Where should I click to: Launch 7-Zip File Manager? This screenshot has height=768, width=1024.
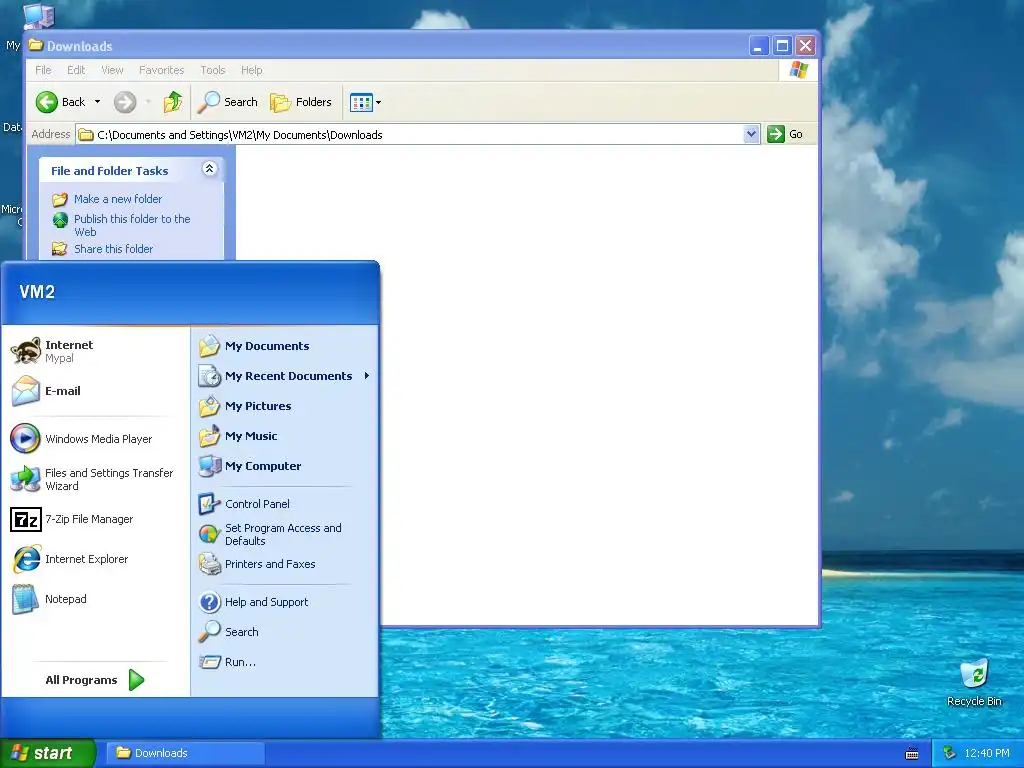coord(96,519)
